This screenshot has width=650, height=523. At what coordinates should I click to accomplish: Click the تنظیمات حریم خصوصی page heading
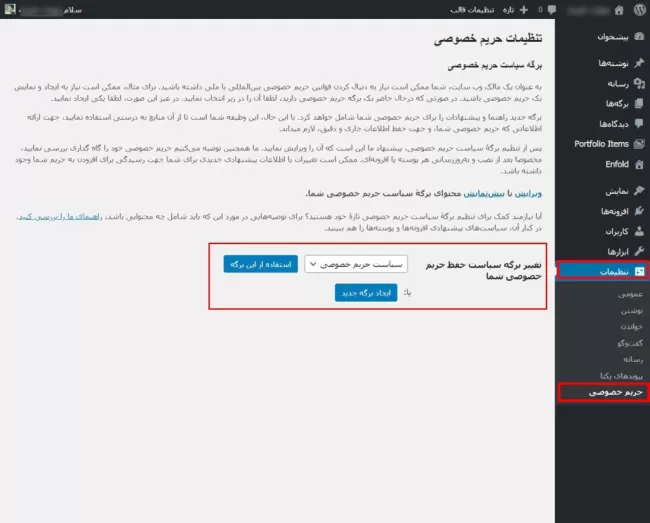click(x=488, y=38)
